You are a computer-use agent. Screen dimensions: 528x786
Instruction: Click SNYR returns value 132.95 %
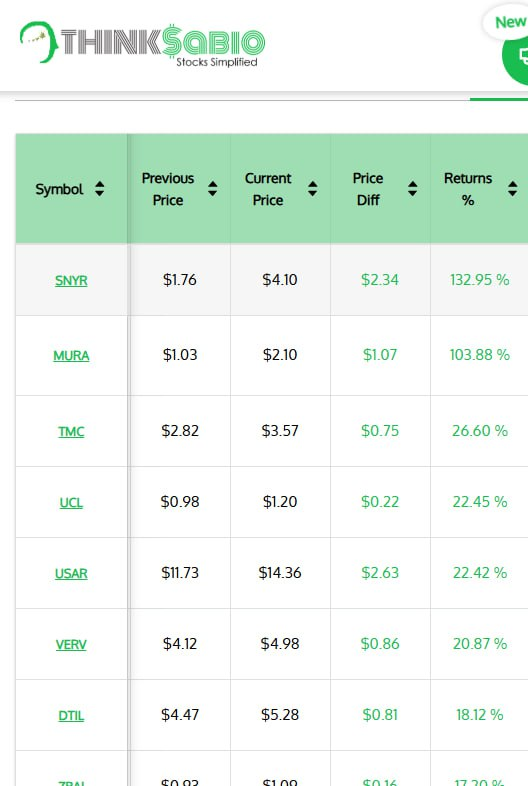pos(479,280)
